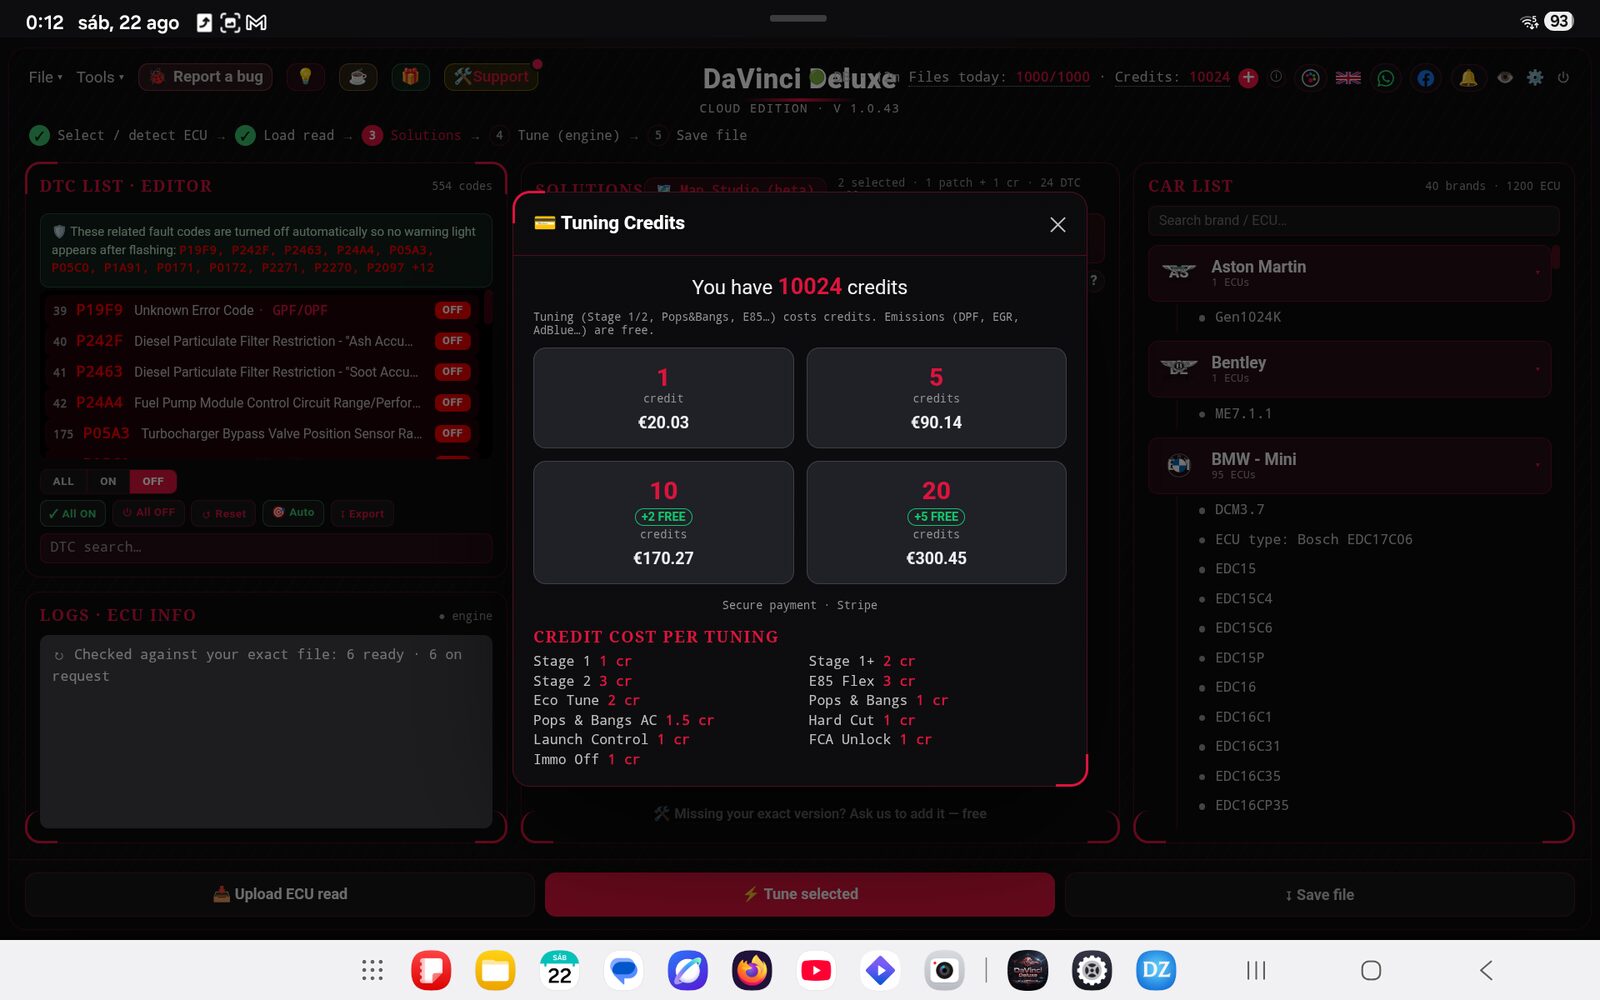Image resolution: width=1600 pixels, height=1000 pixels.
Task: Open the DaVinci Deluxe taskbar icon
Action: coord(1028,970)
